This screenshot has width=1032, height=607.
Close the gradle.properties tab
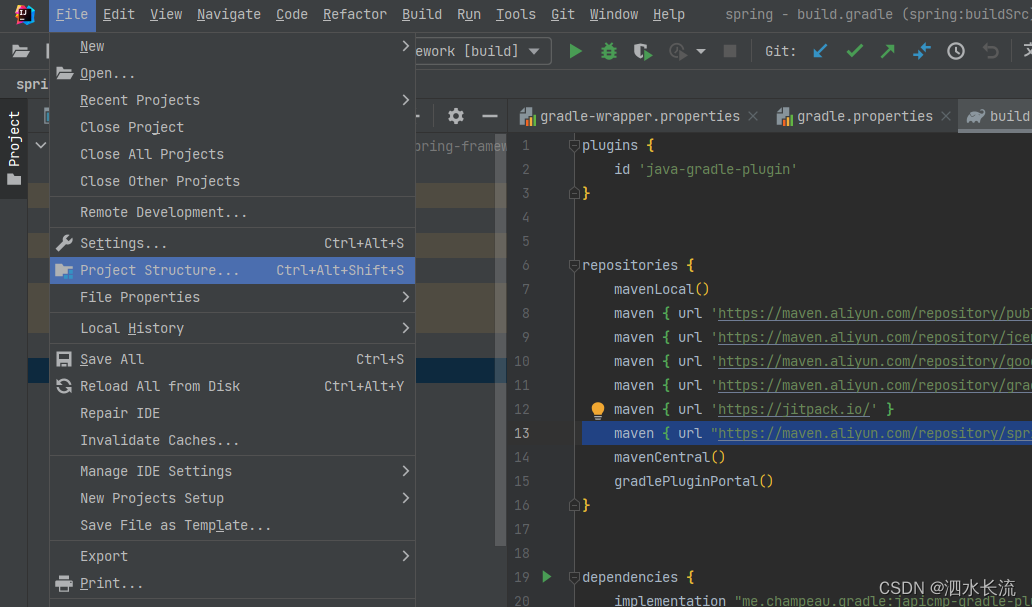pyautogui.click(x=946, y=116)
